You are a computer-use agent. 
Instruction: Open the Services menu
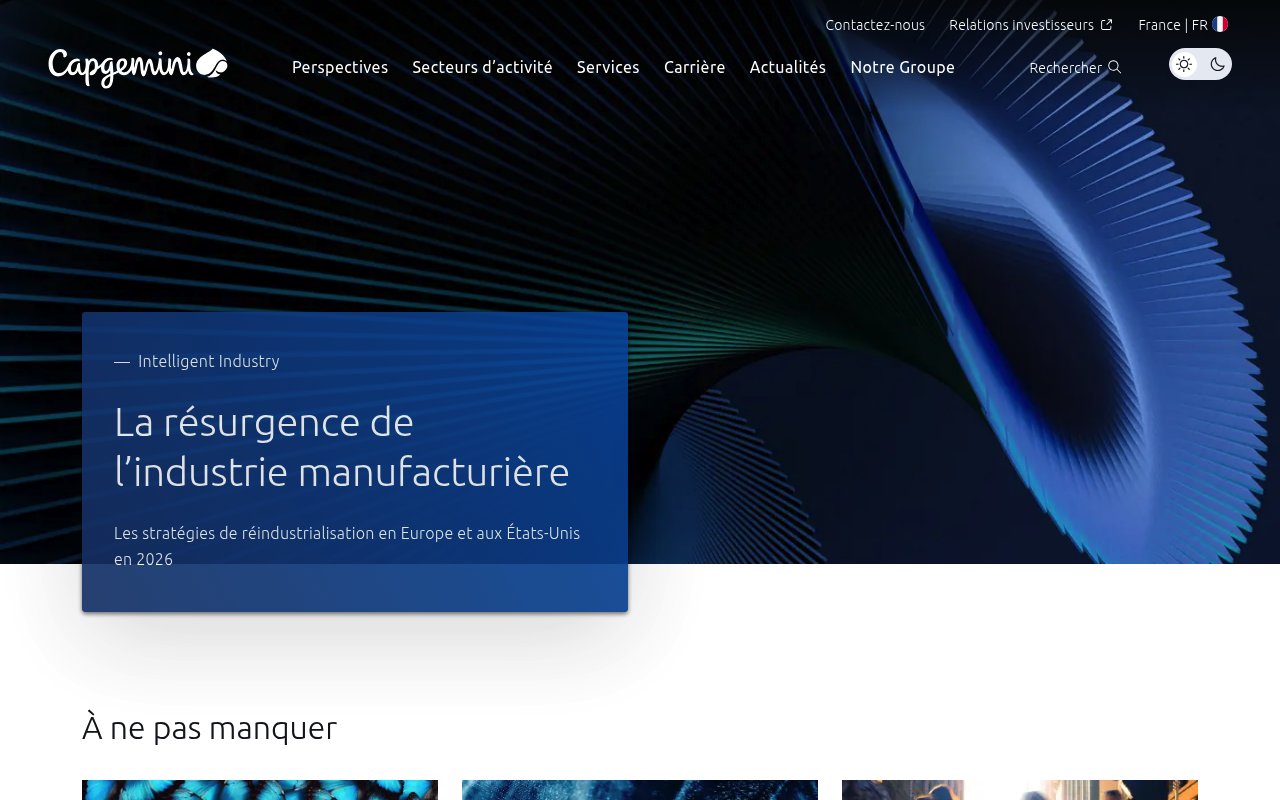(x=608, y=67)
